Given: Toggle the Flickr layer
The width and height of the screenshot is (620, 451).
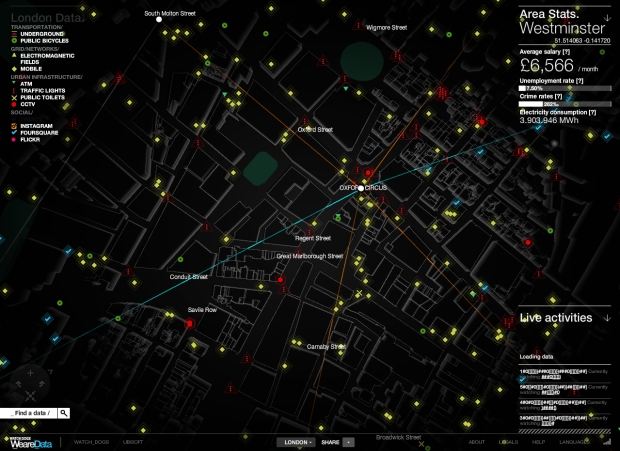Looking at the screenshot, I should point(26,140).
